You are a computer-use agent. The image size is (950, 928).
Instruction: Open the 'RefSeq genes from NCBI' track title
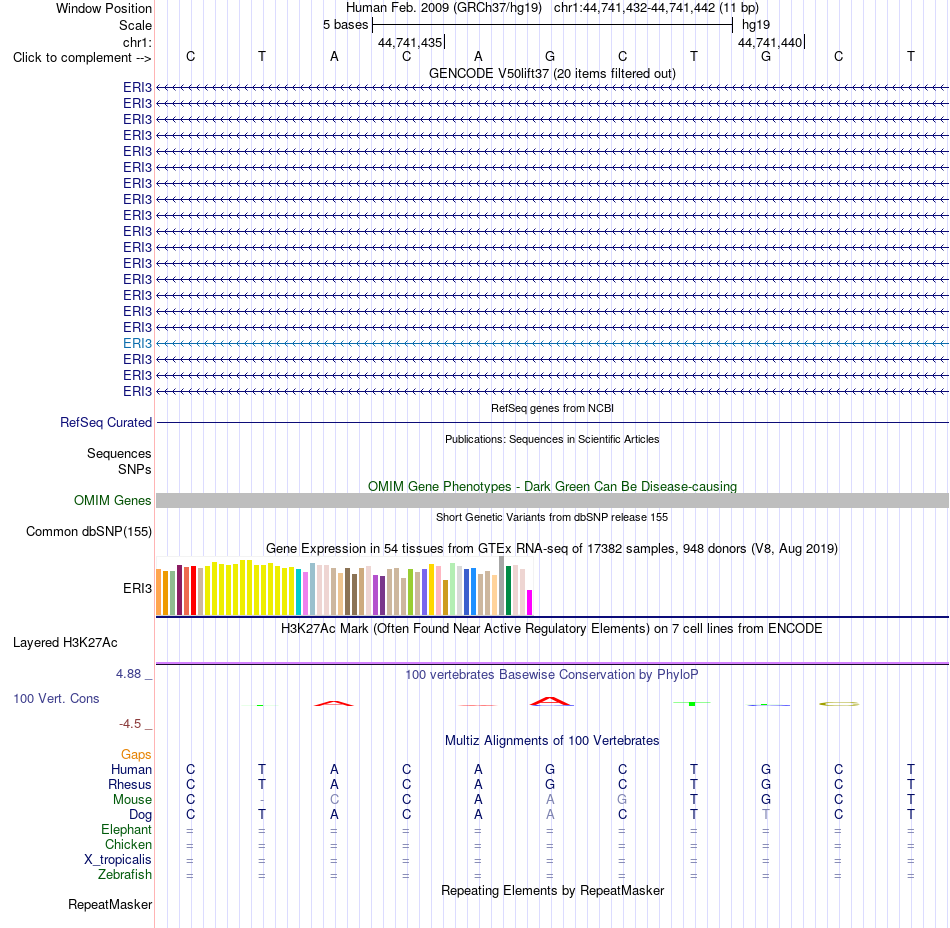coord(552,408)
